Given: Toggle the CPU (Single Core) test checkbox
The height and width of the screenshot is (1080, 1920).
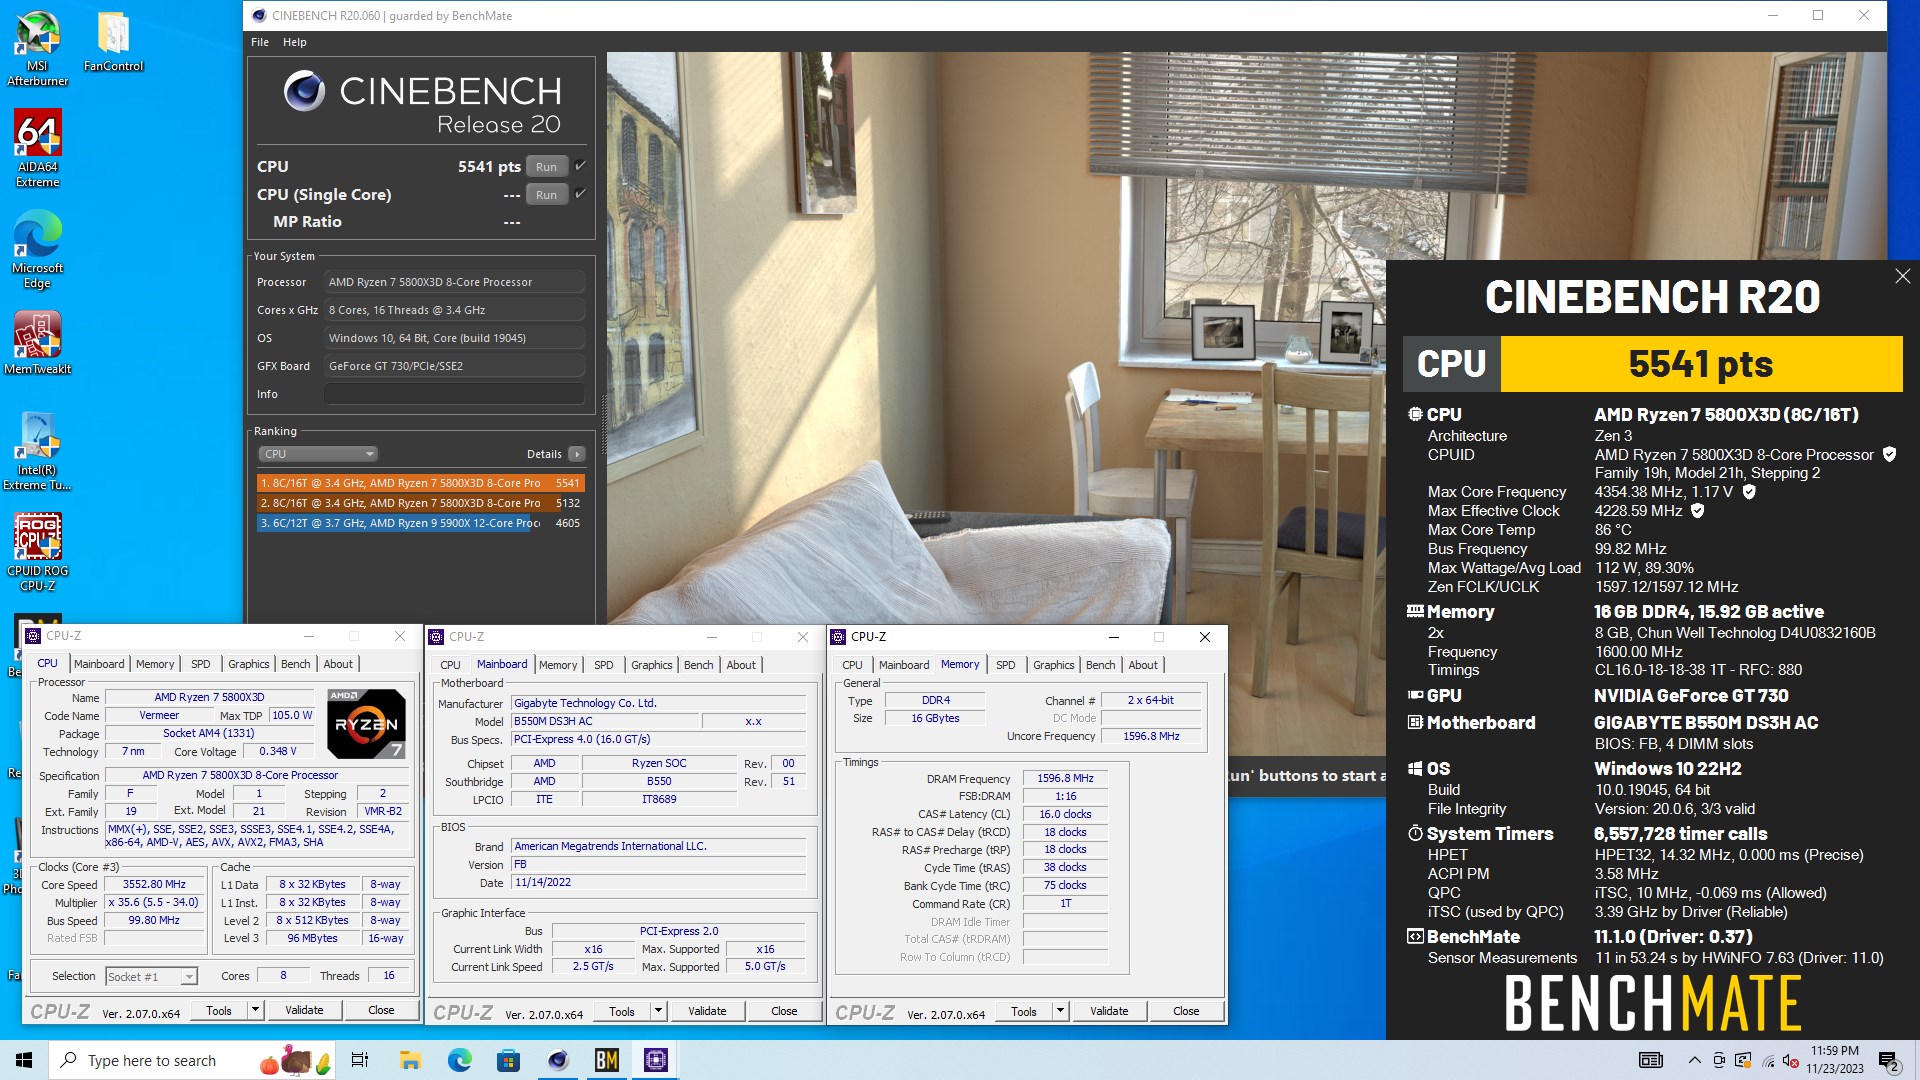Looking at the screenshot, I should coord(580,194).
